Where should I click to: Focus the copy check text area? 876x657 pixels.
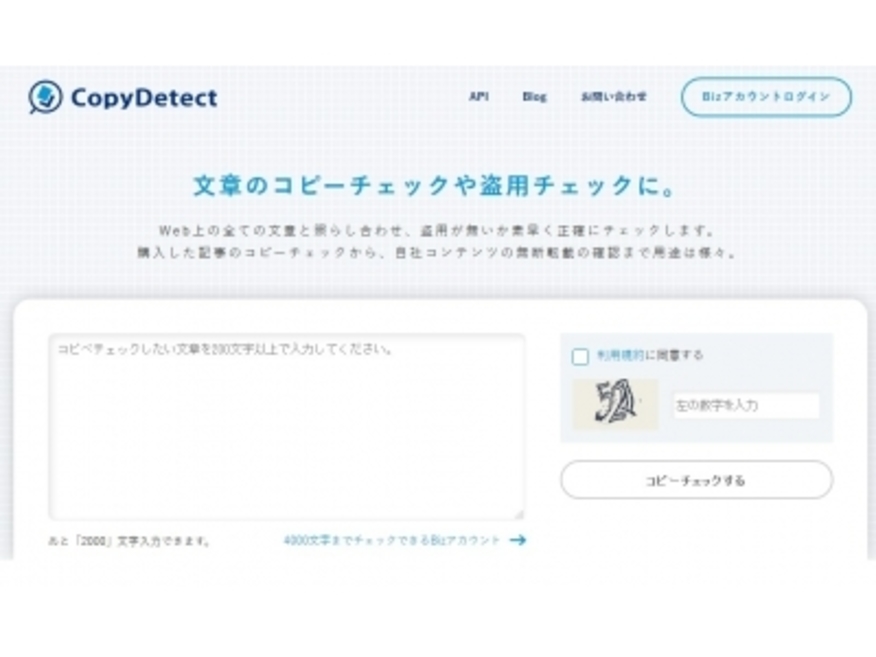[287, 427]
